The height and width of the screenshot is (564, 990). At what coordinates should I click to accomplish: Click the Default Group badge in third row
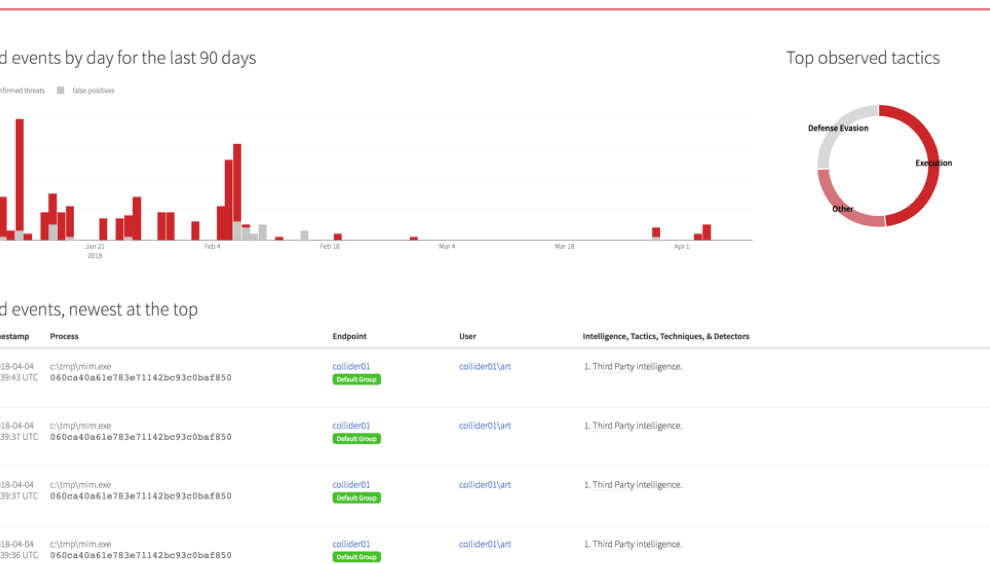[357, 498]
